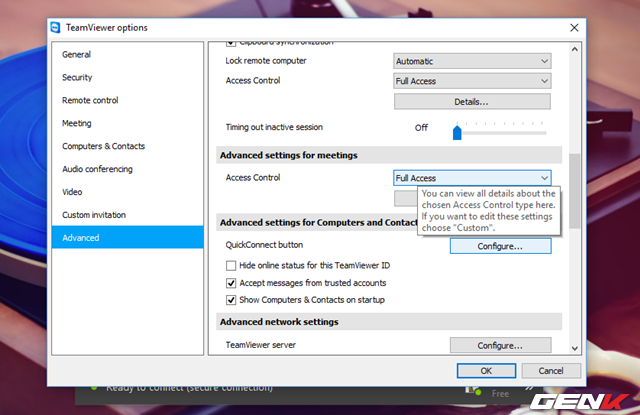Configure the QuickConnect button
The height and width of the screenshot is (415, 640).
click(500, 246)
